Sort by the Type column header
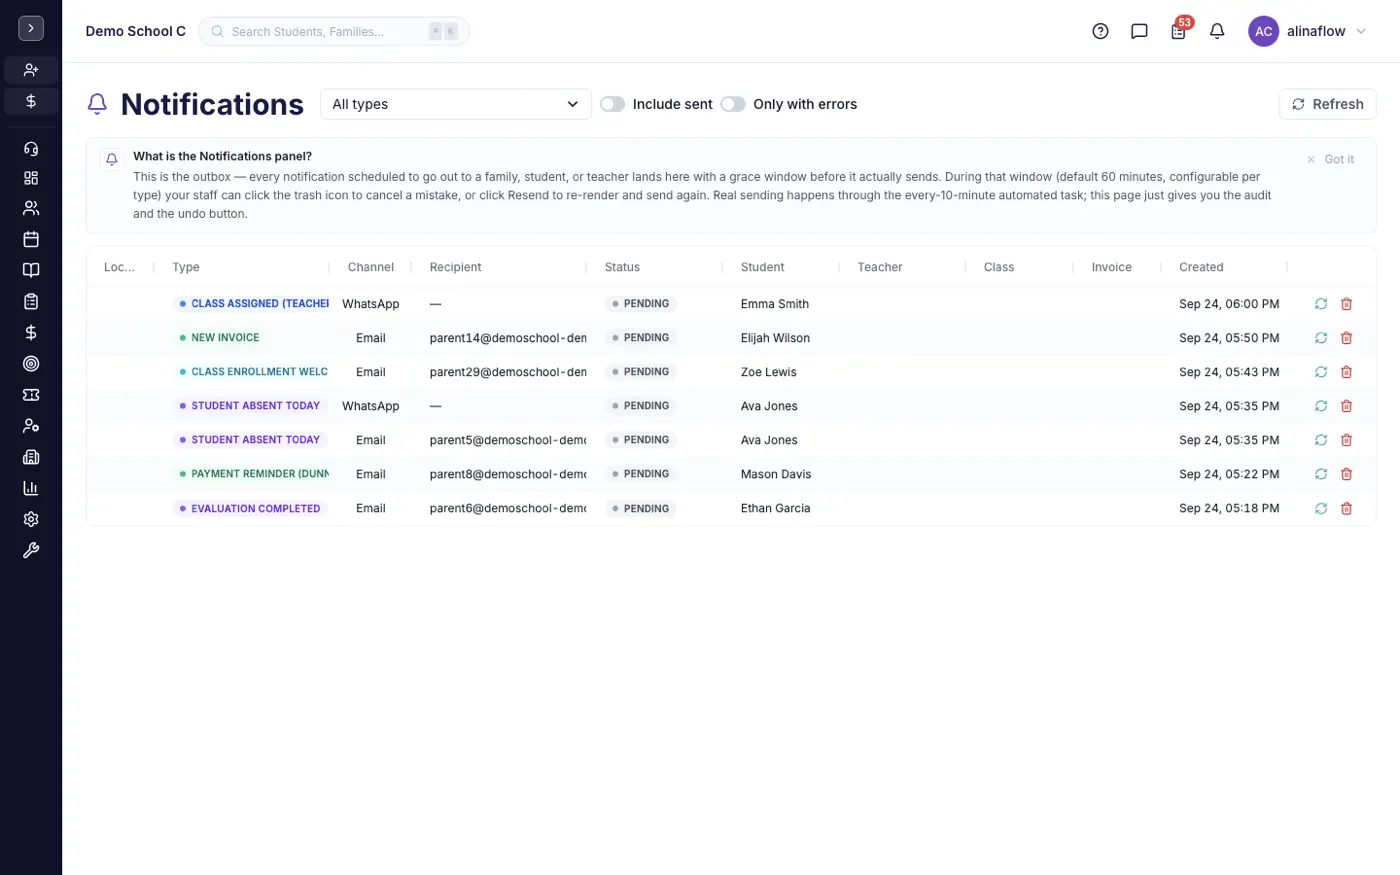This screenshot has height=875, width=1400. pos(186,267)
